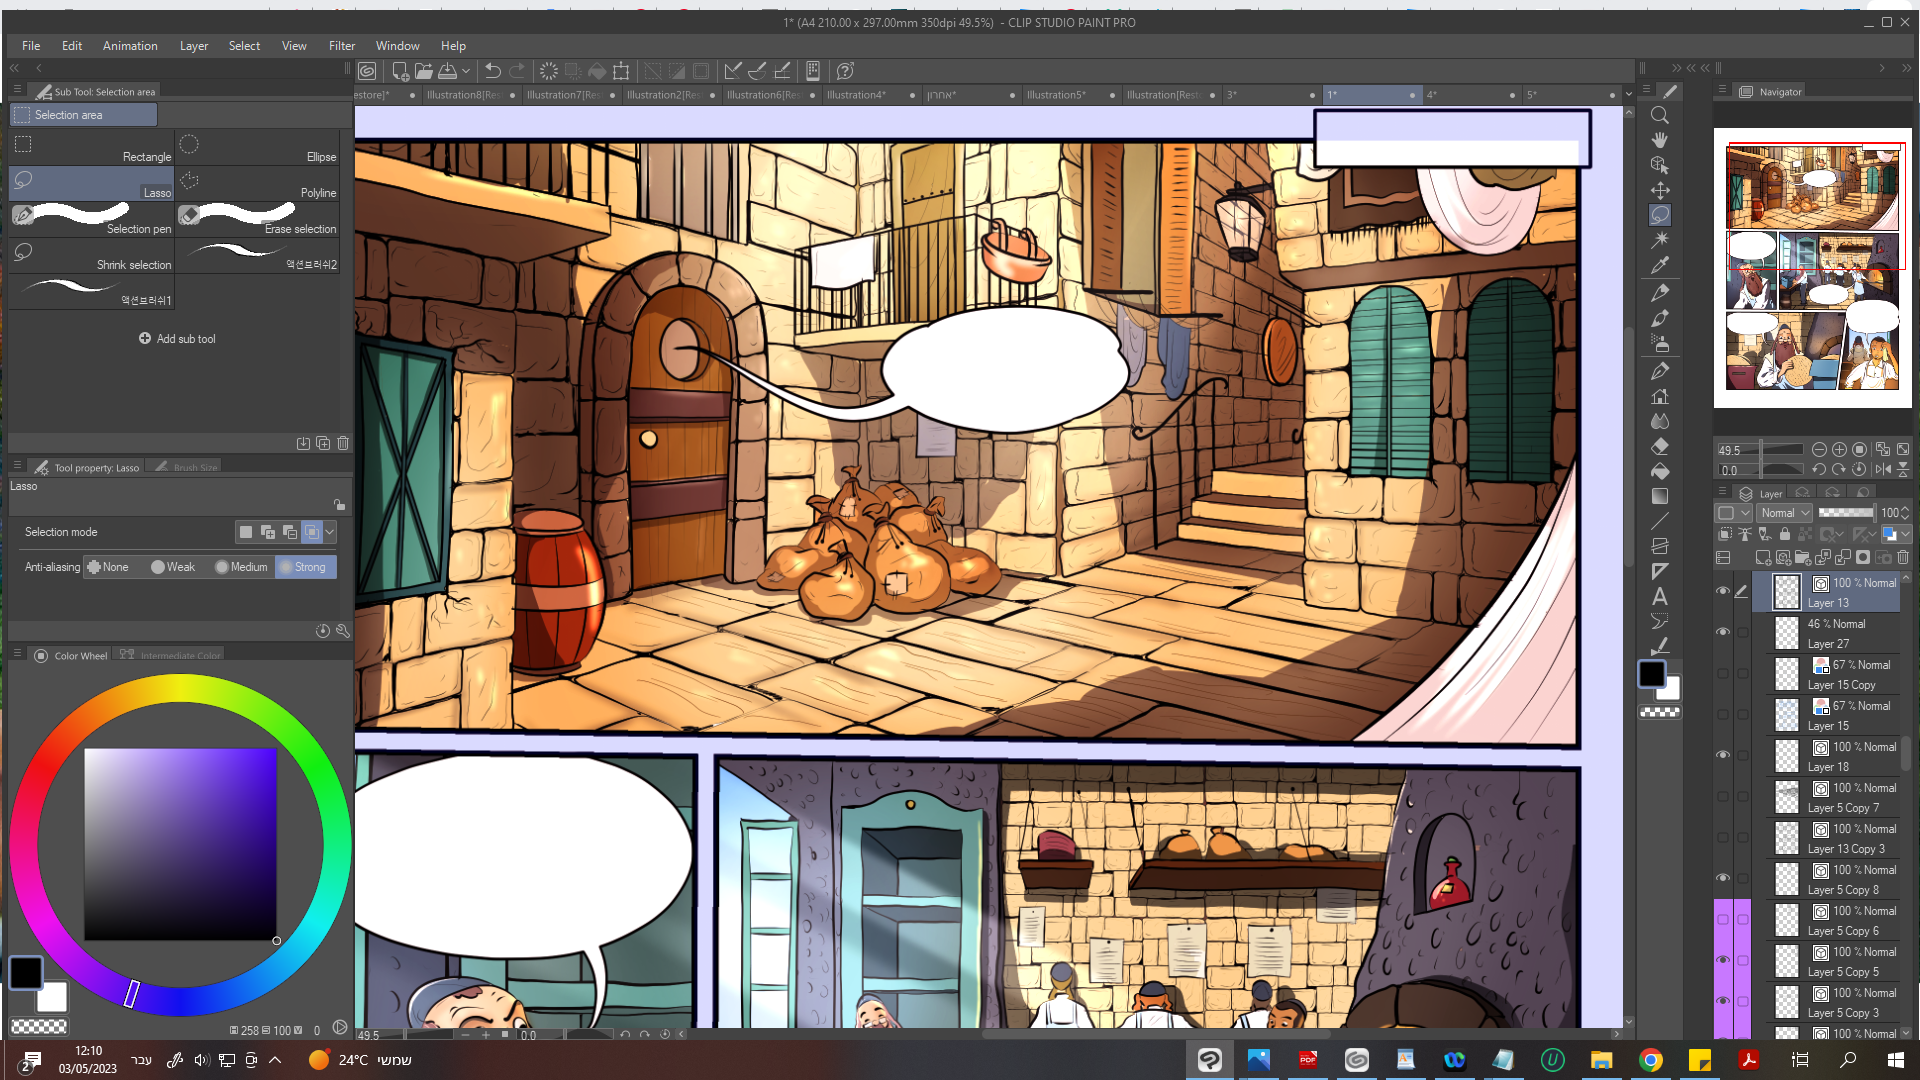This screenshot has height=1080, width=1920.
Task: Switch to Illustration5 document tab
Action: (1056, 95)
